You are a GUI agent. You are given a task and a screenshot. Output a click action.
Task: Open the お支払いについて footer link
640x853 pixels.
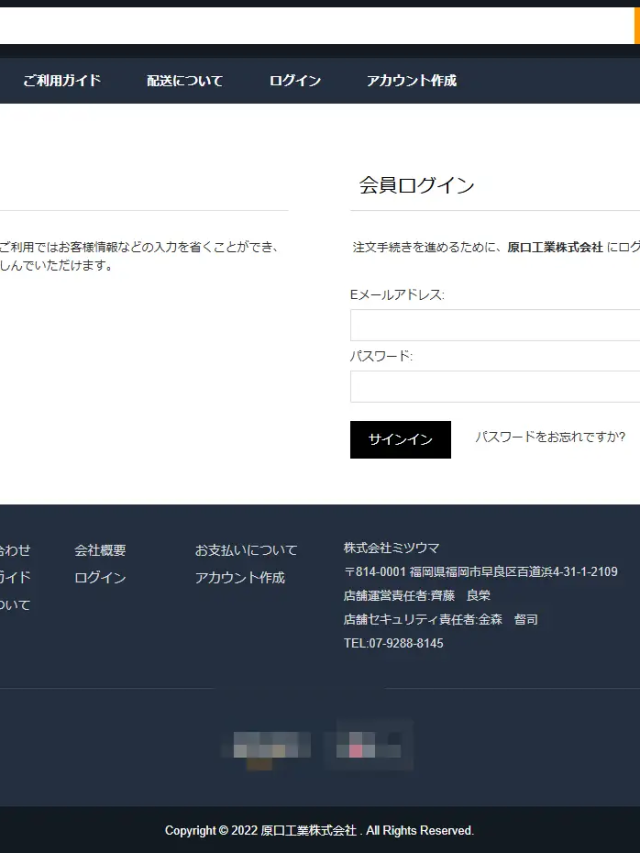(246, 550)
